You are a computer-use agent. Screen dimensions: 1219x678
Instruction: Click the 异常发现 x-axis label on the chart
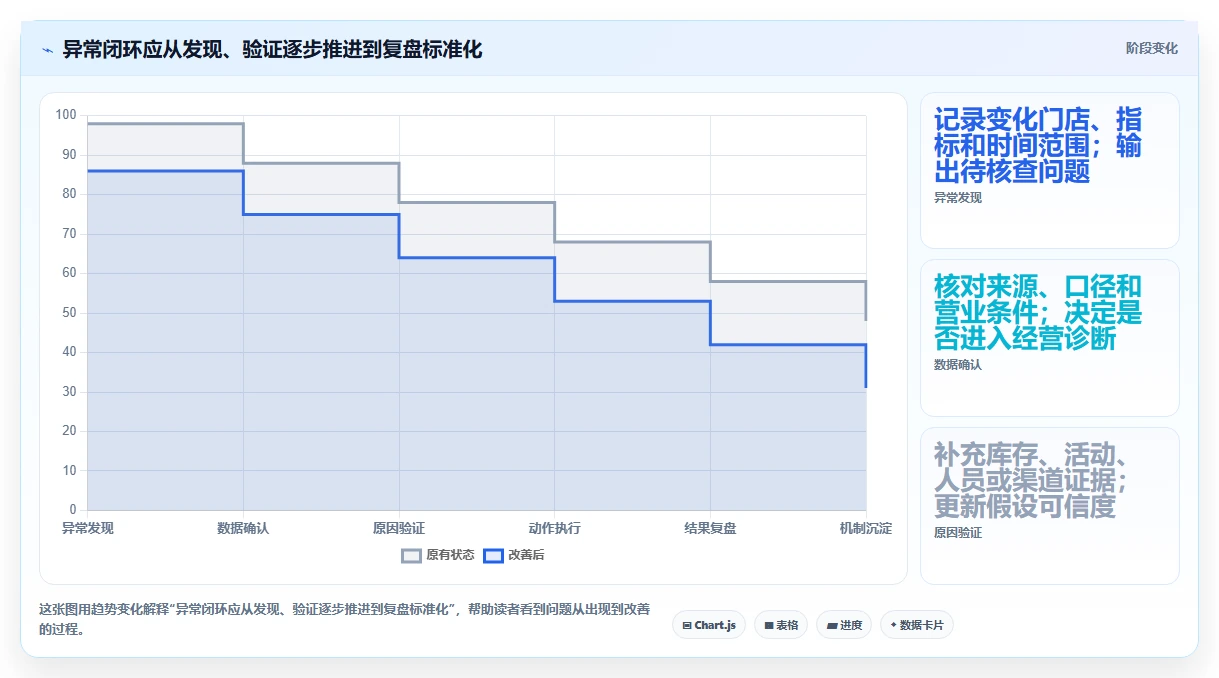88,528
